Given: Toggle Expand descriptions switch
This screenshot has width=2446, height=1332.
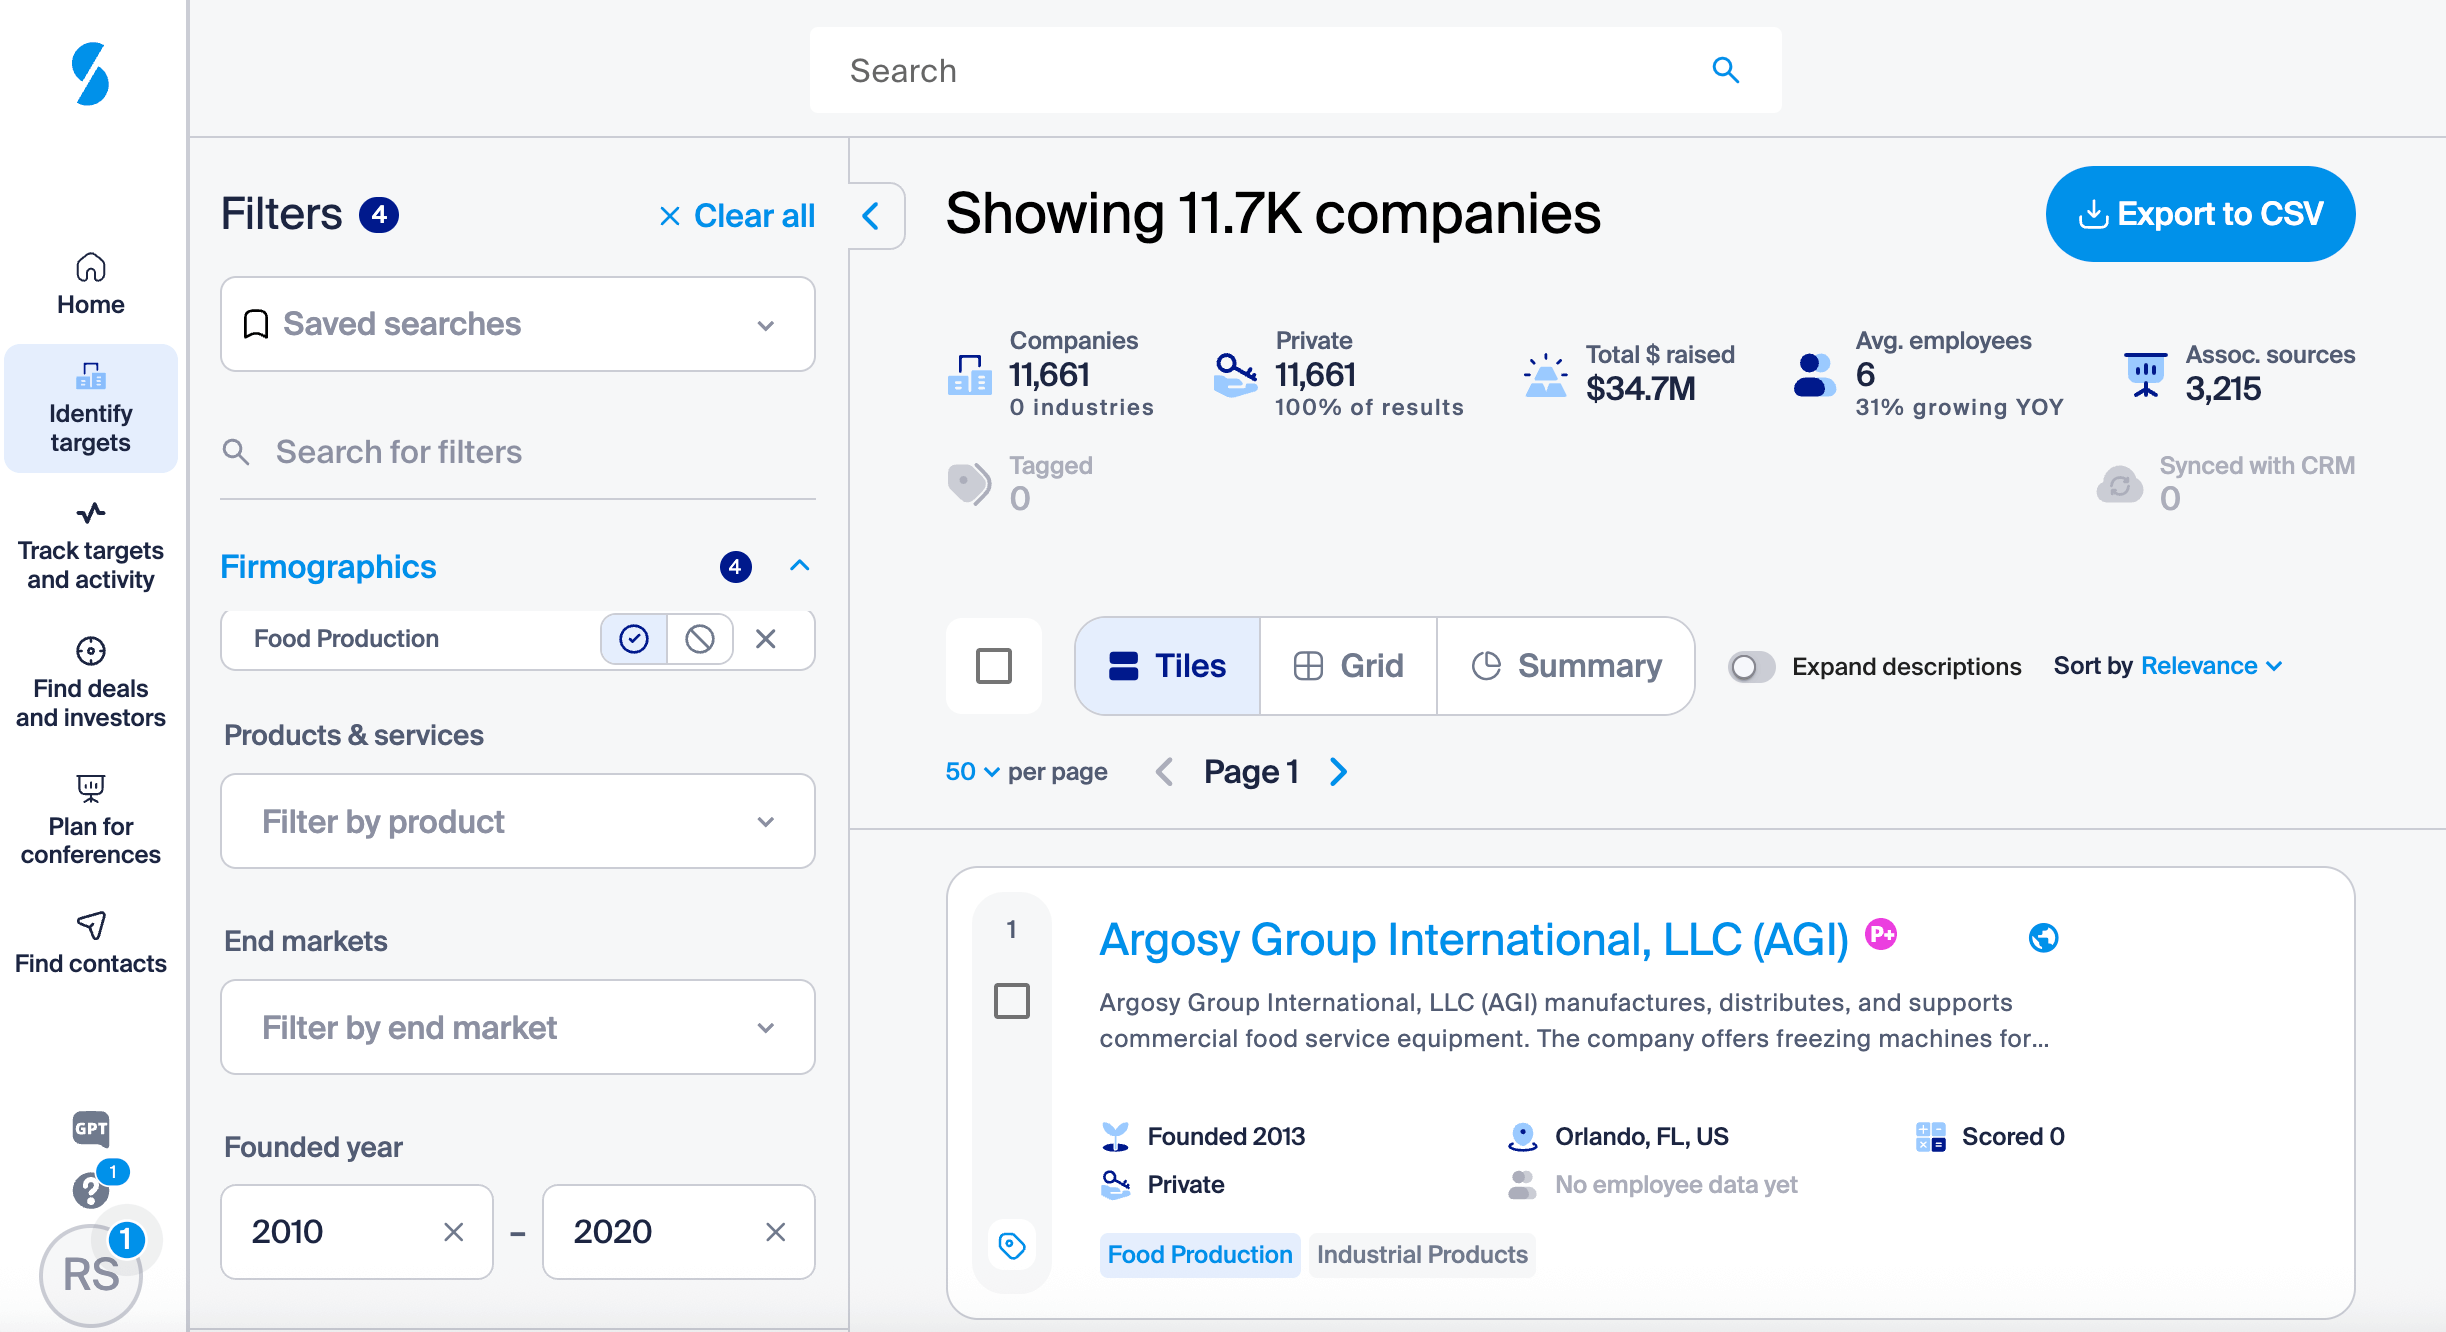Looking at the screenshot, I should (1751, 667).
